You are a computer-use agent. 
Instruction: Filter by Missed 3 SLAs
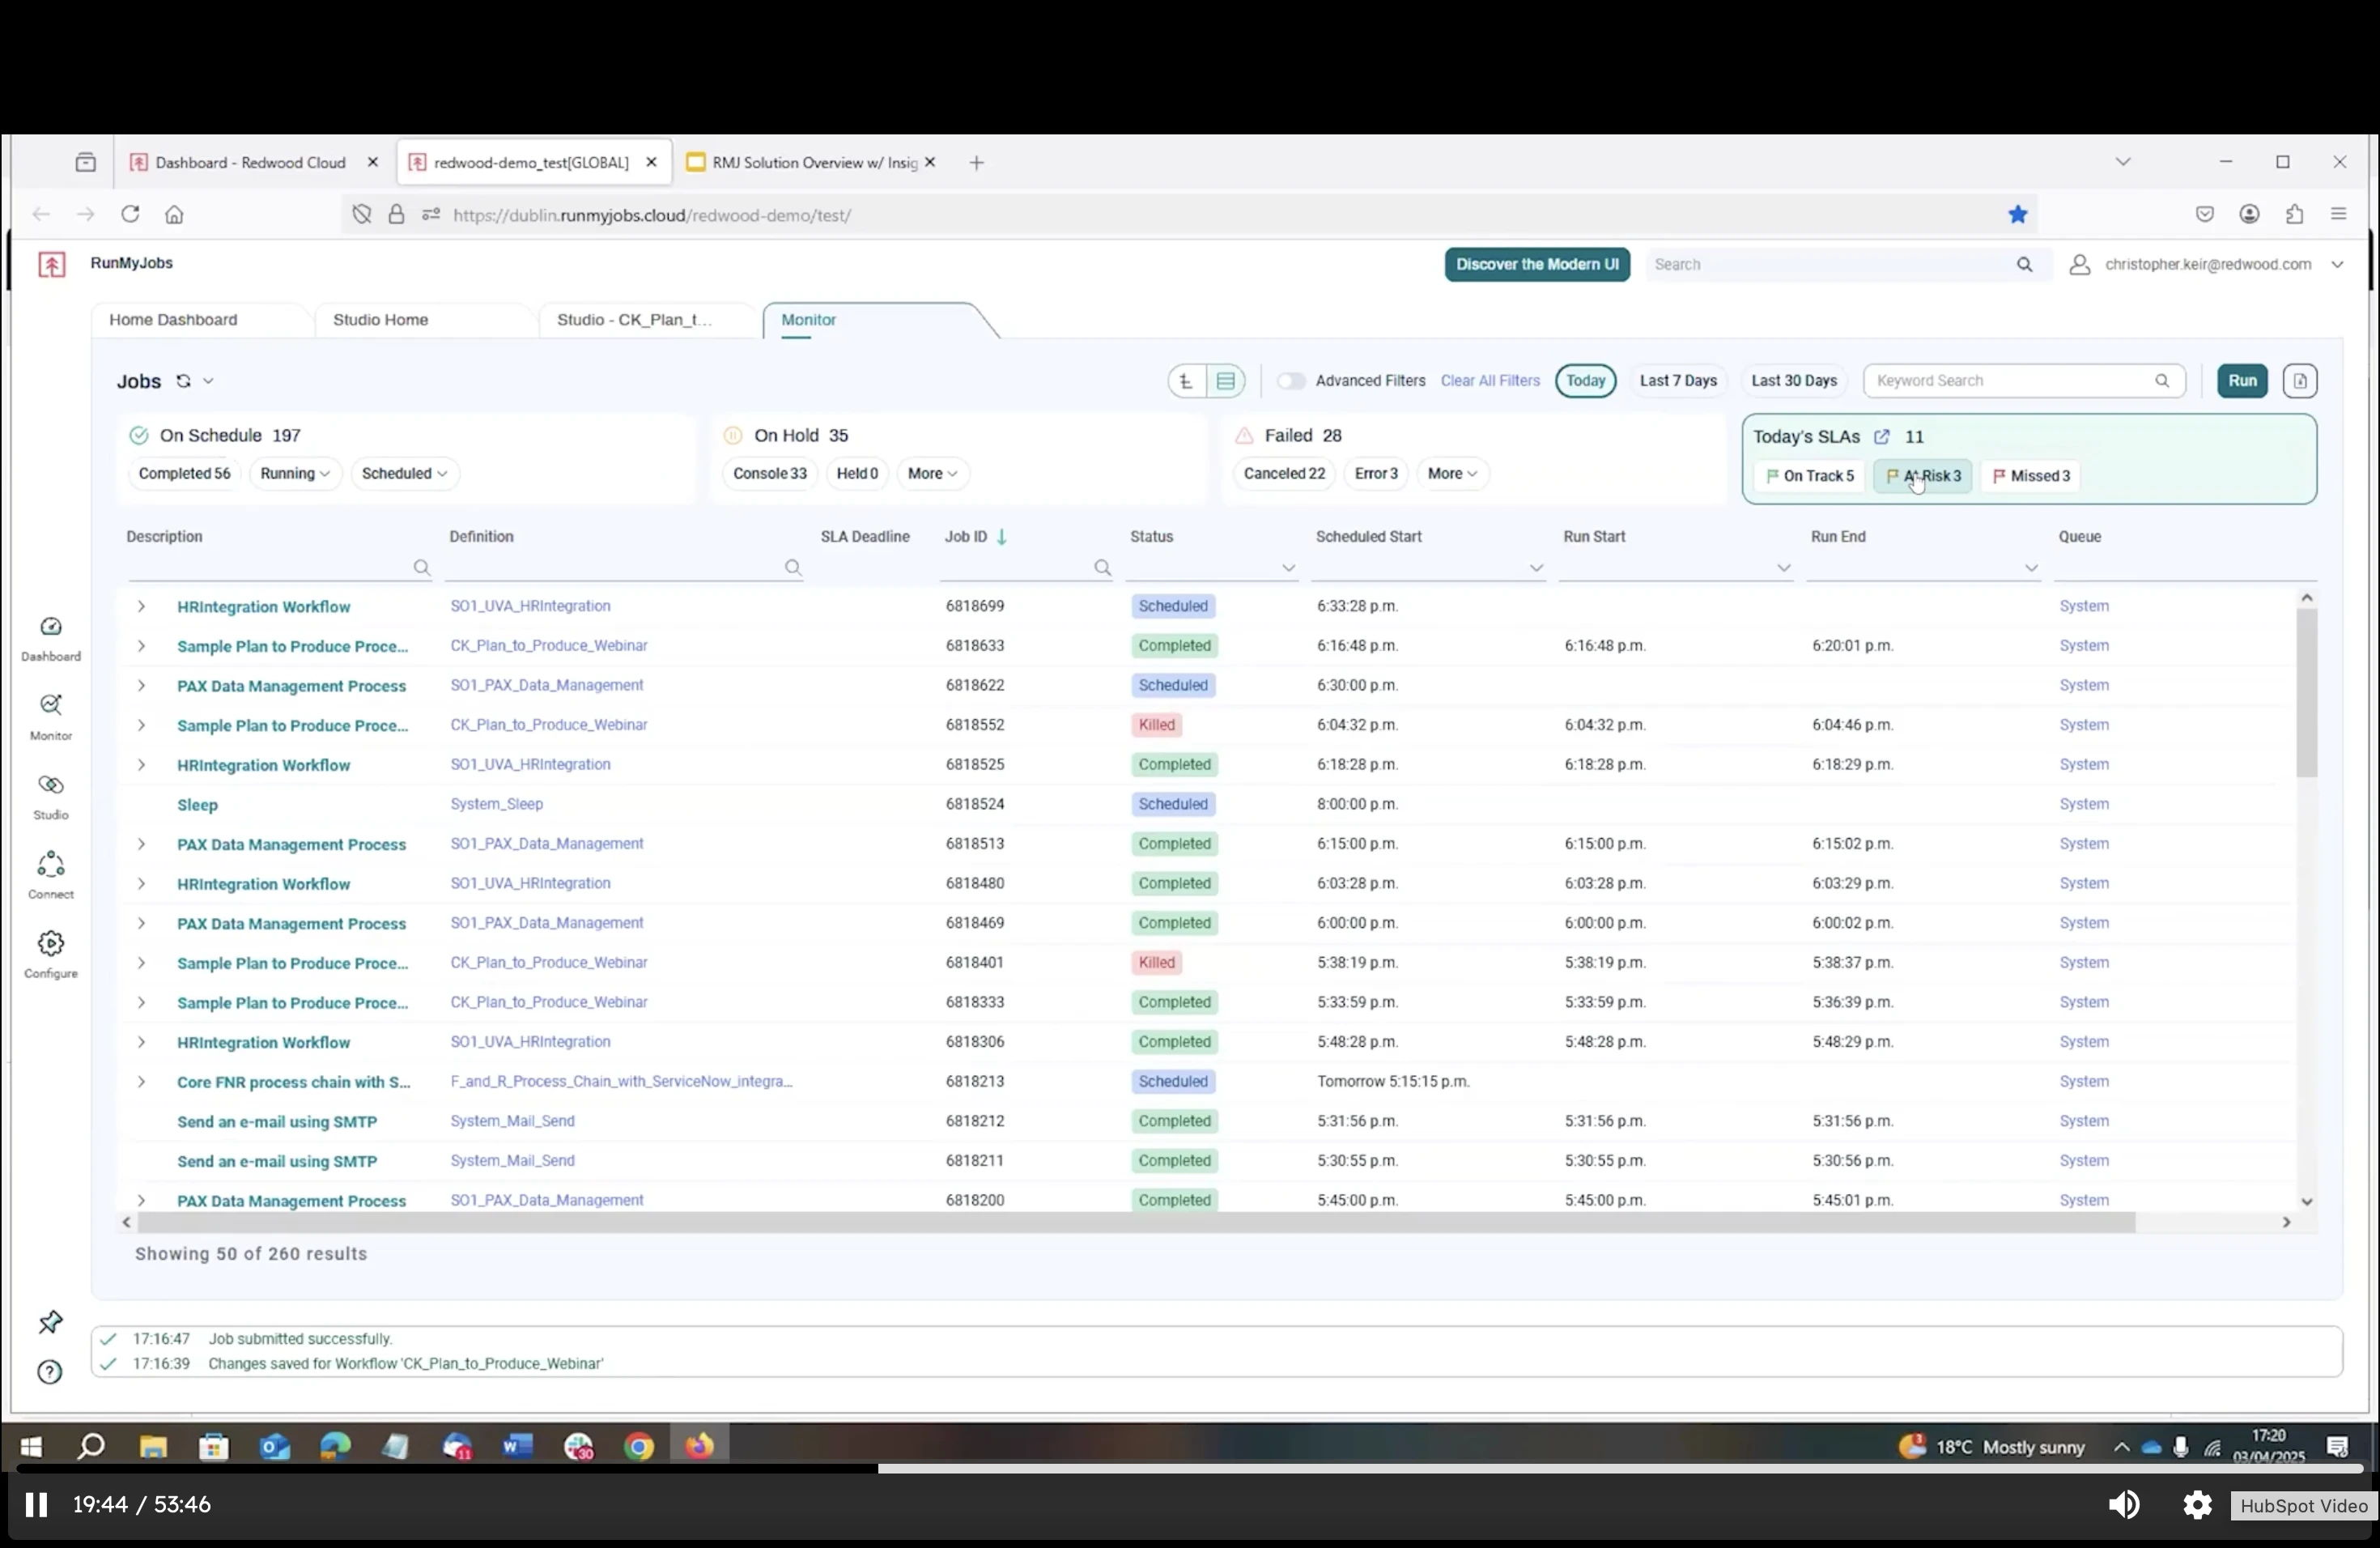2031,476
